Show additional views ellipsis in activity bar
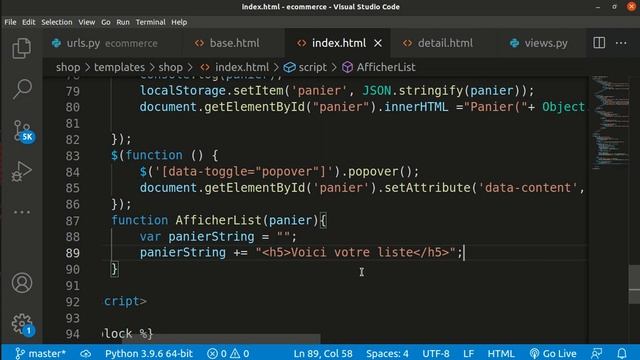 pyautogui.click(x=22, y=212)
